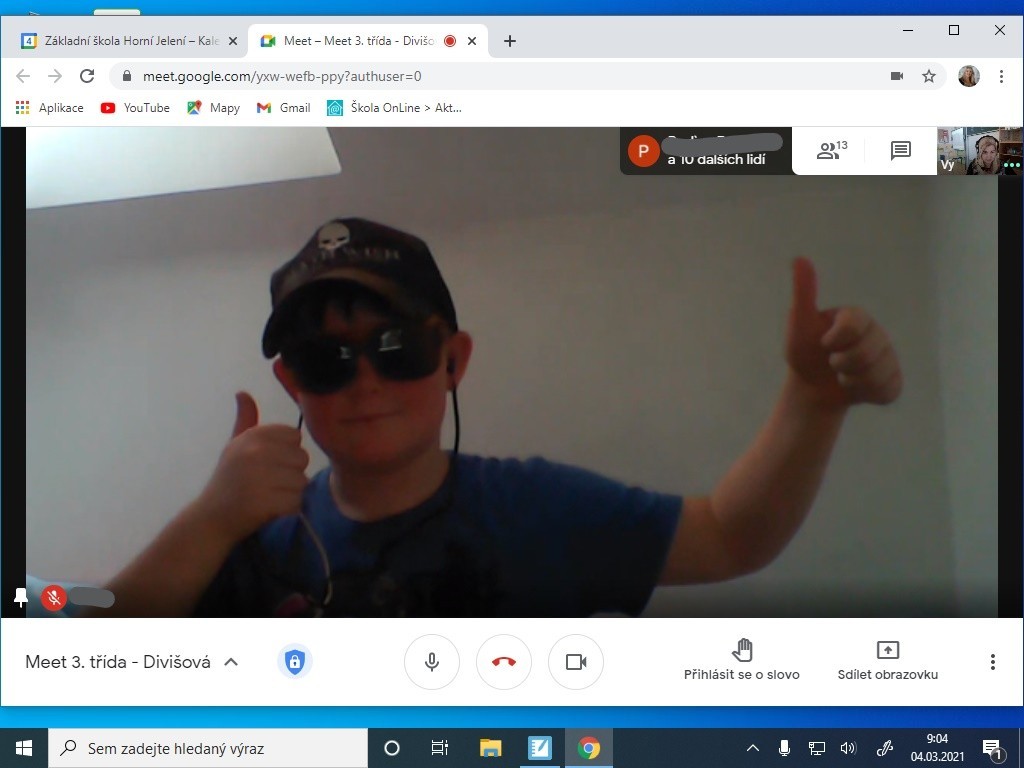The height and width of the screenshot is (768, 1024).
Task: Open the Gmail bookmark
Action: [284, 108]
